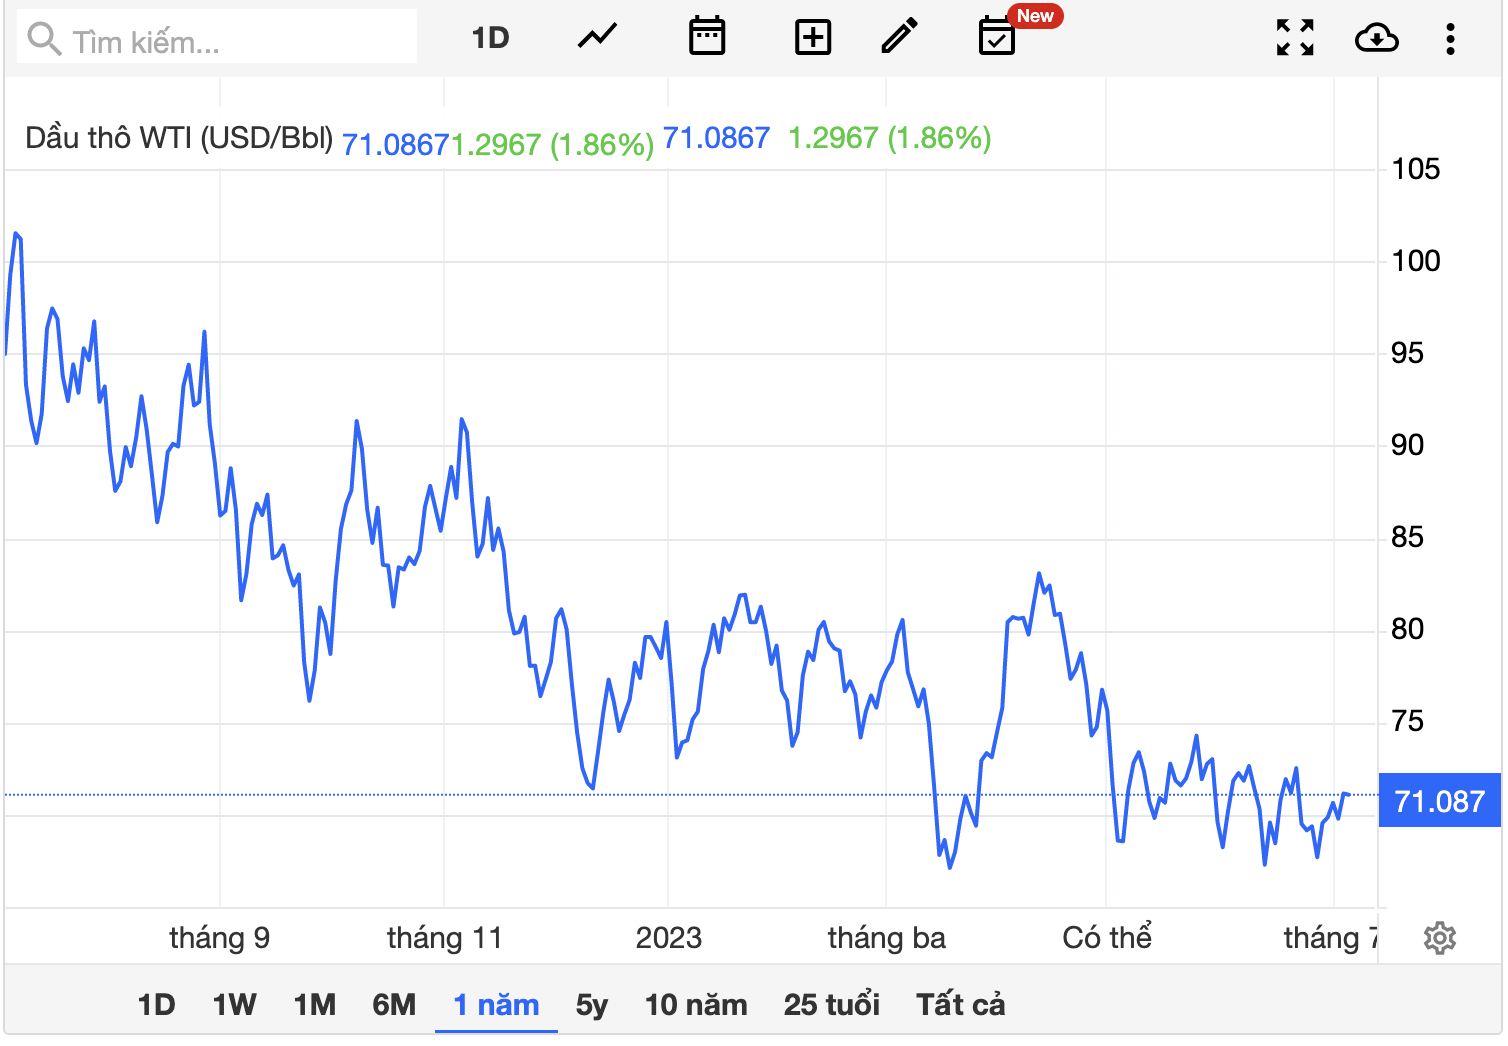Click the Dầu thô WTI (USD/Bbl) title

click(179, 137)
